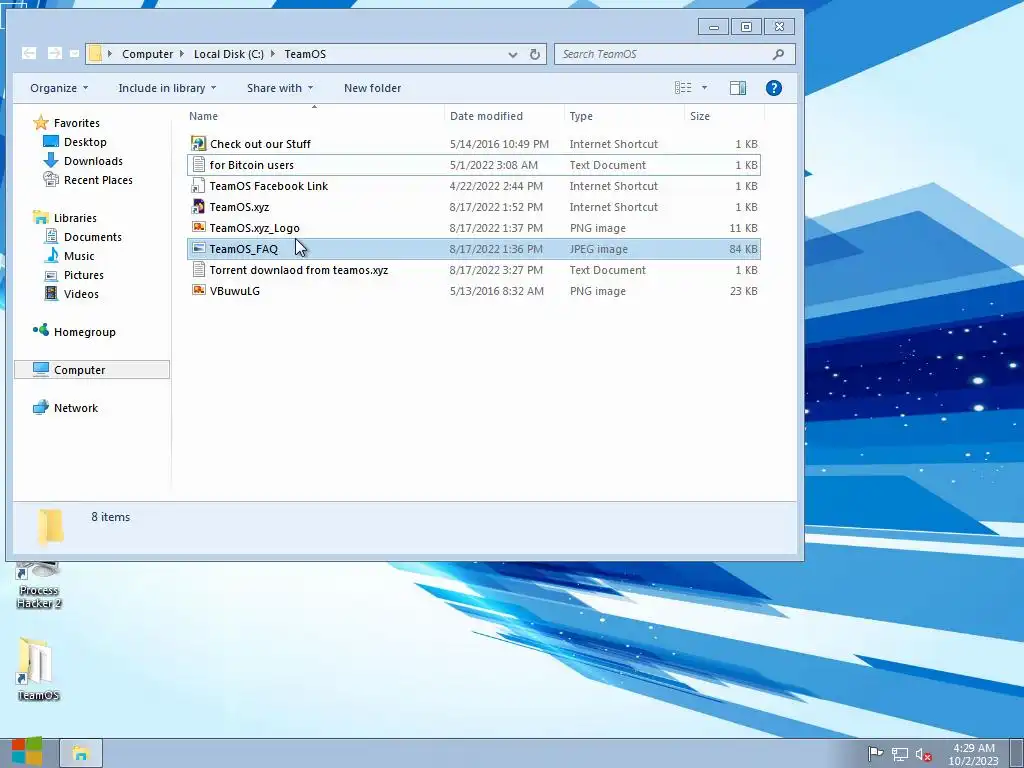Expand the view options dropdown arrow

(x=704, y=88)
